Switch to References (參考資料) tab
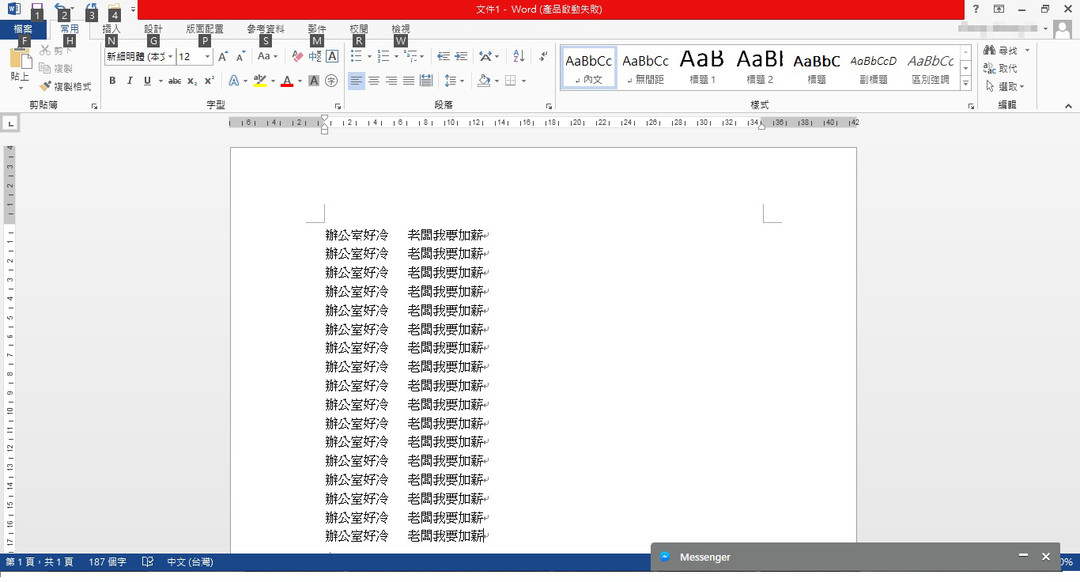The width and height of the screenshot is (1080, 582). [x=265, y=29]
